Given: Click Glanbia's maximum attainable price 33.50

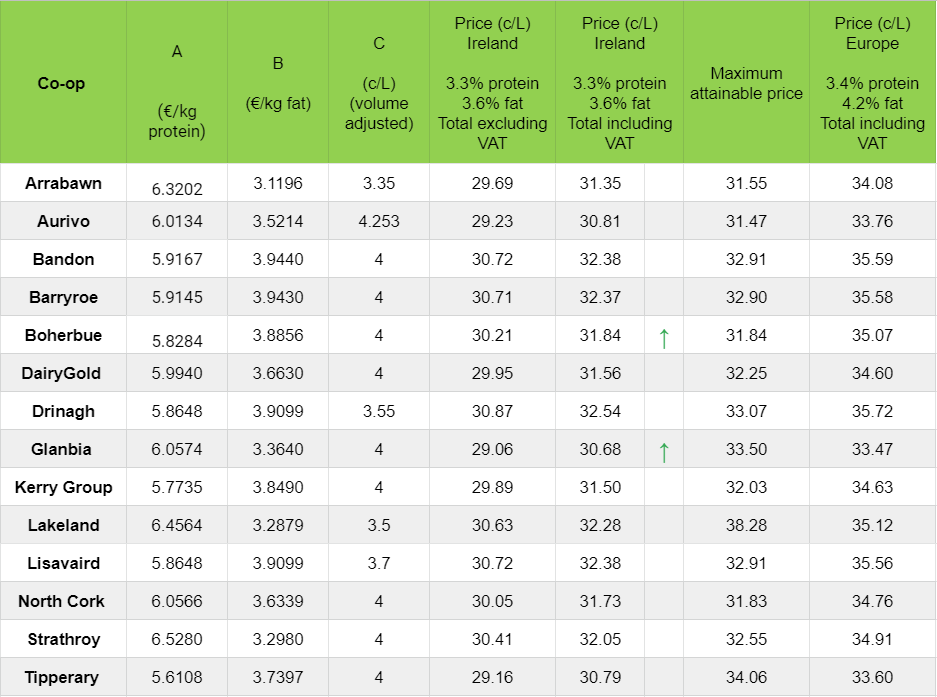Looking at the screenshot, I should click(746, 449).
